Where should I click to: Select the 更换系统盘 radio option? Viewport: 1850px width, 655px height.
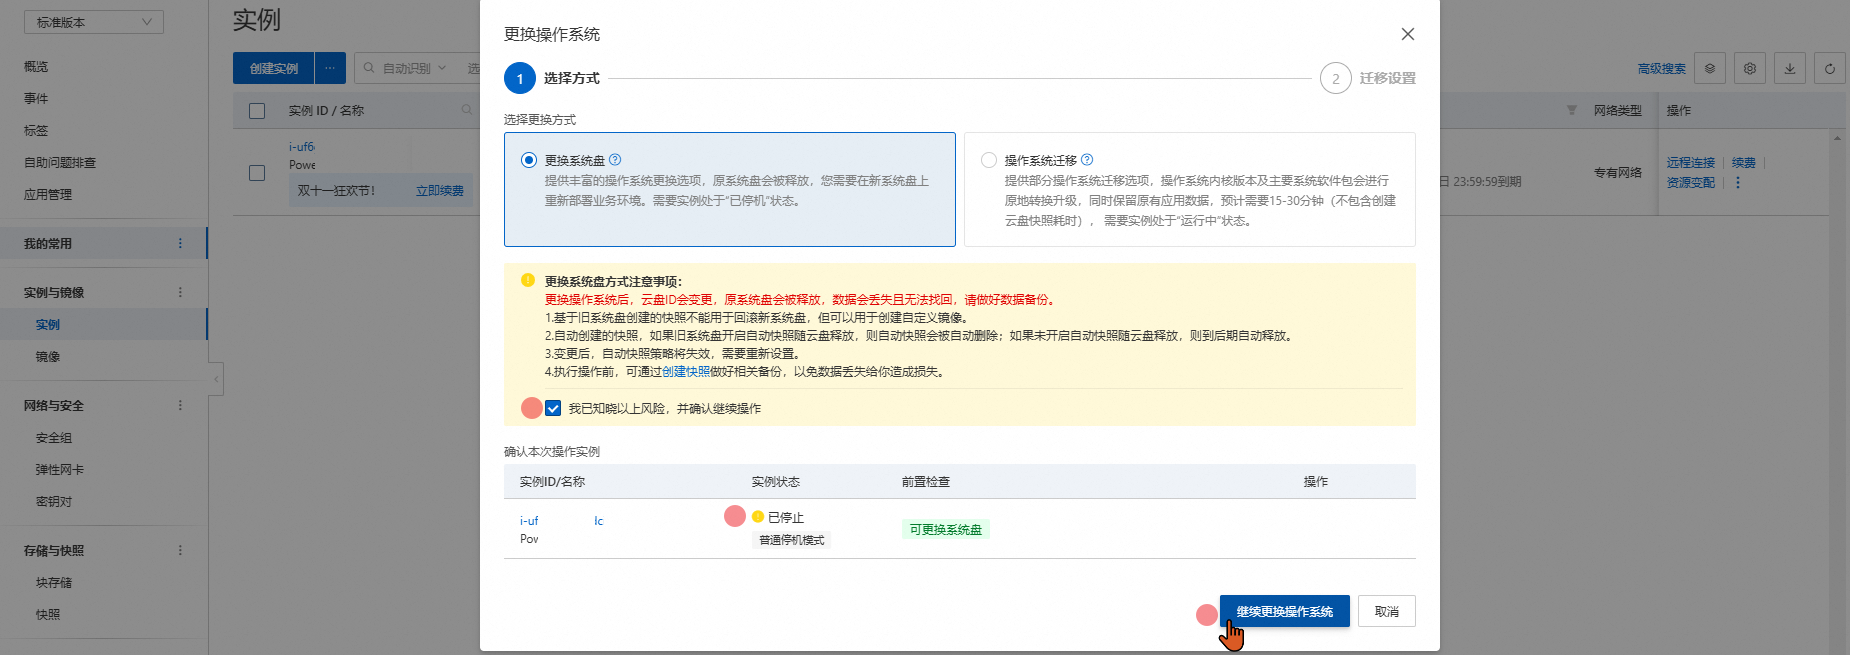point(529,160)
